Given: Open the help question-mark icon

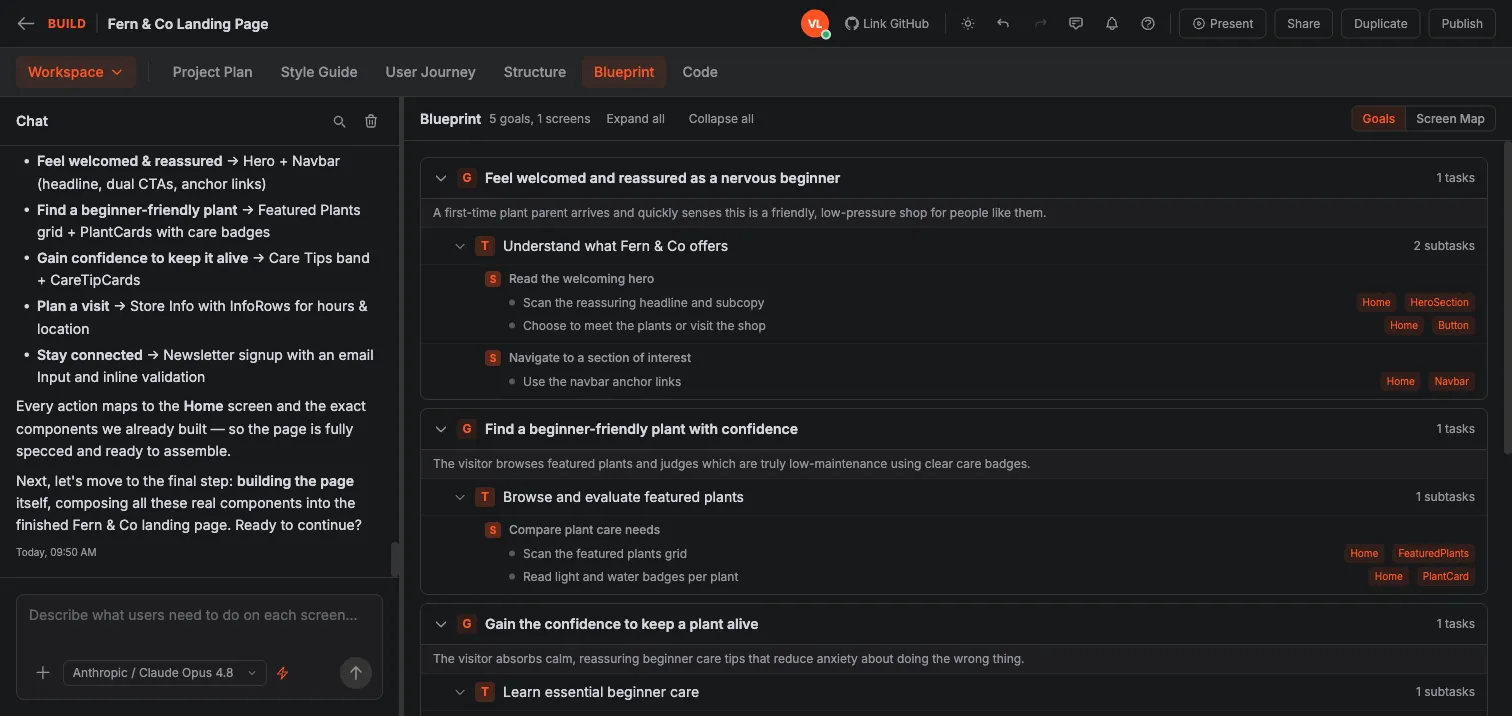Looking at the screenshot, I should click(1148, 24).
